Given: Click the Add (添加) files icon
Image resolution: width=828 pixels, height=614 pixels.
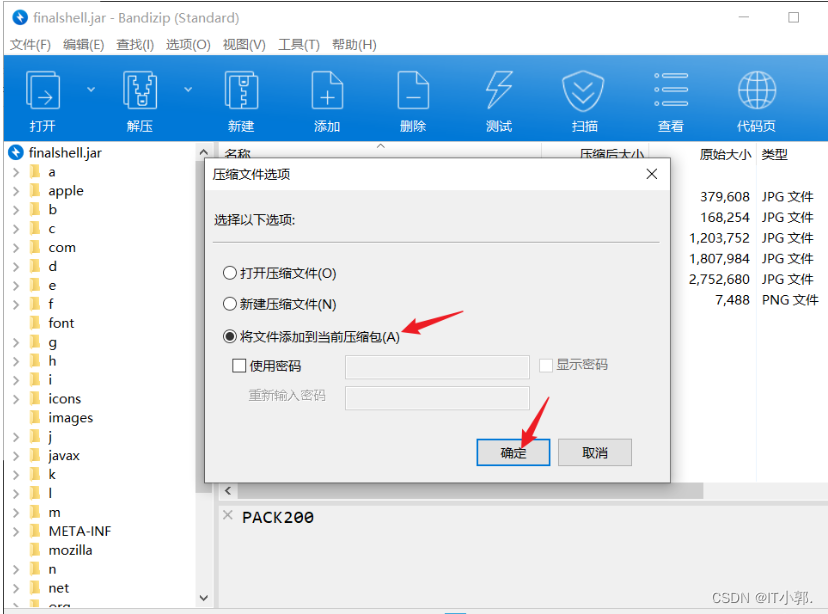Looking at the screenshot, I should pyautogui.click(x=327, y=91).
